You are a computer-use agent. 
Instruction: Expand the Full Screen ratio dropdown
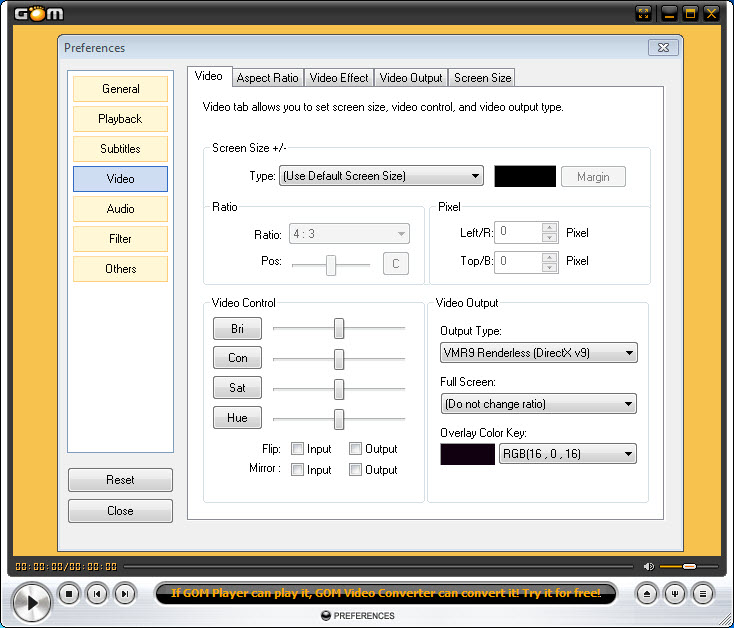[x=538, y=404]
